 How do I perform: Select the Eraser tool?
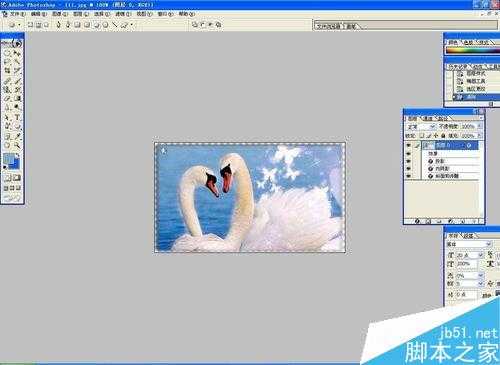7,98
